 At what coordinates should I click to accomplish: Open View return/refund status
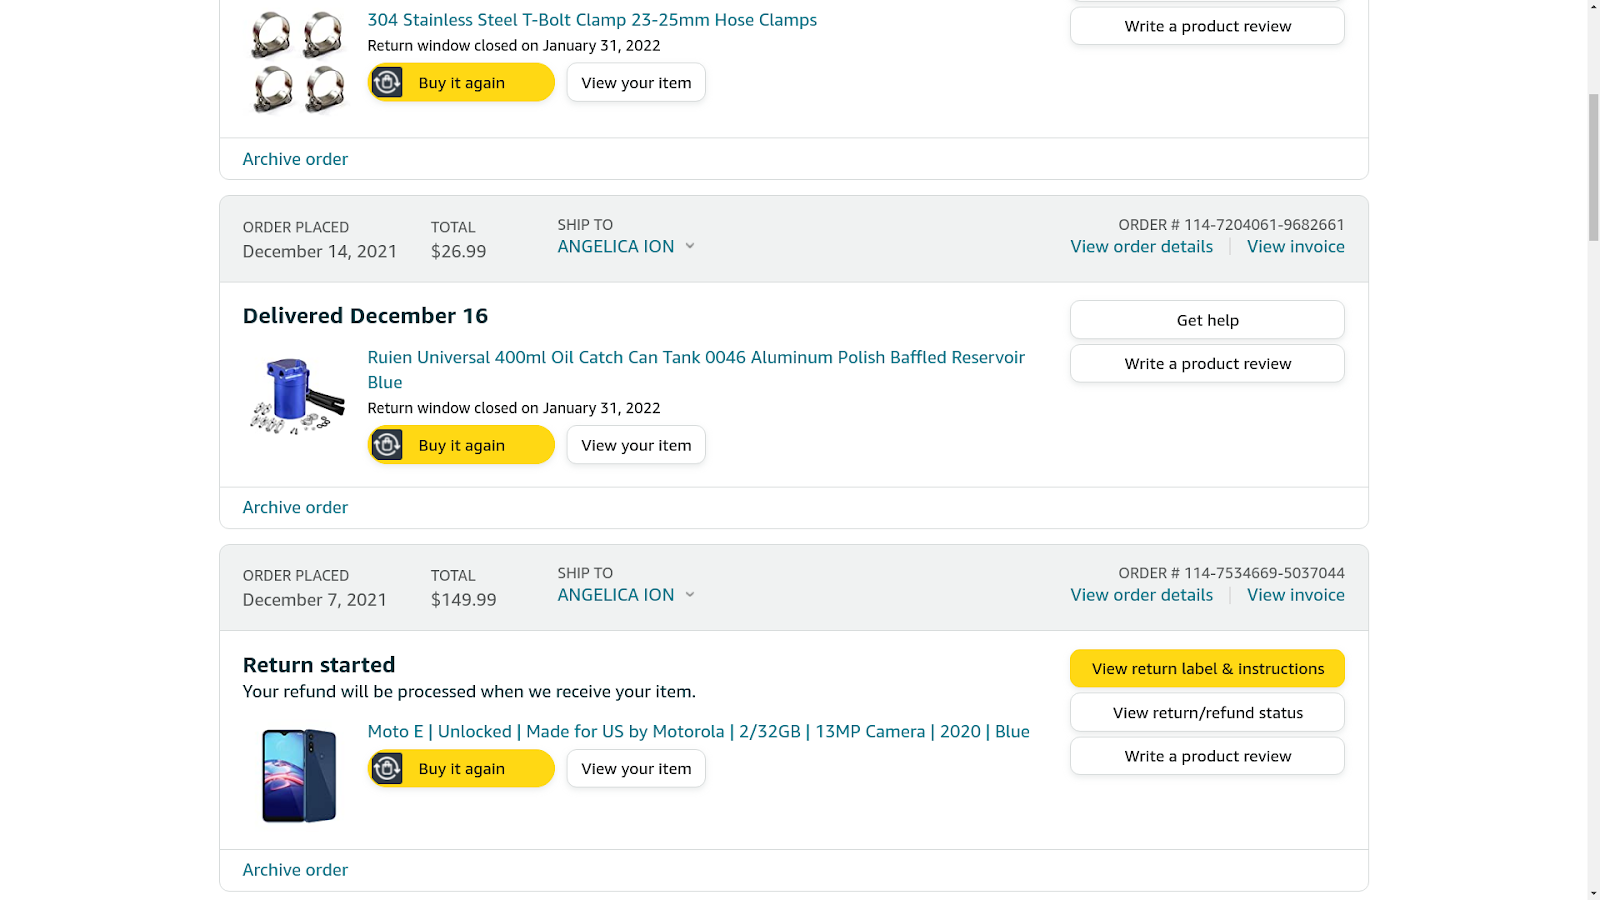coord(1207,712)
